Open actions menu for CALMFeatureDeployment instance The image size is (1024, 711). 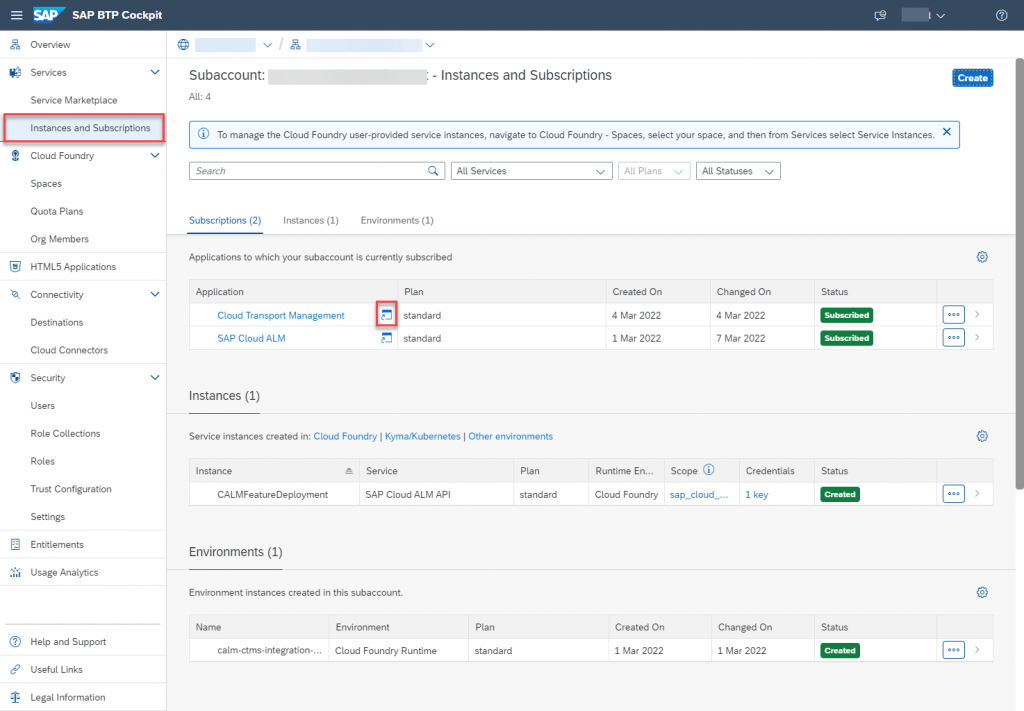click(953, 494)
